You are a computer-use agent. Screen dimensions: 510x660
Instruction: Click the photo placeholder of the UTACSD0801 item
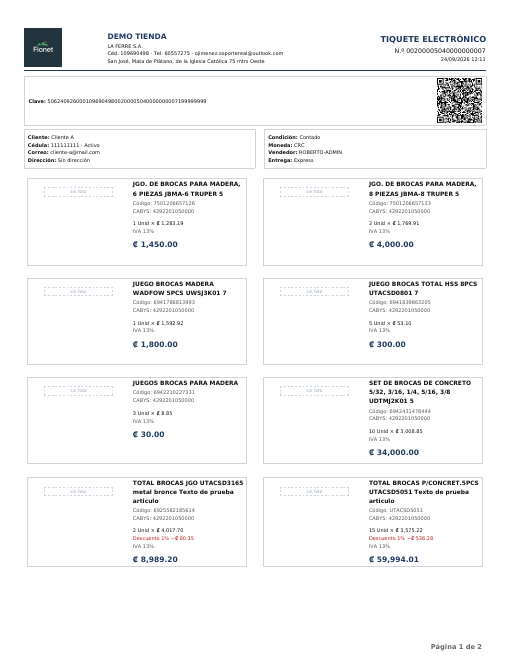click(x=314, y=291)
